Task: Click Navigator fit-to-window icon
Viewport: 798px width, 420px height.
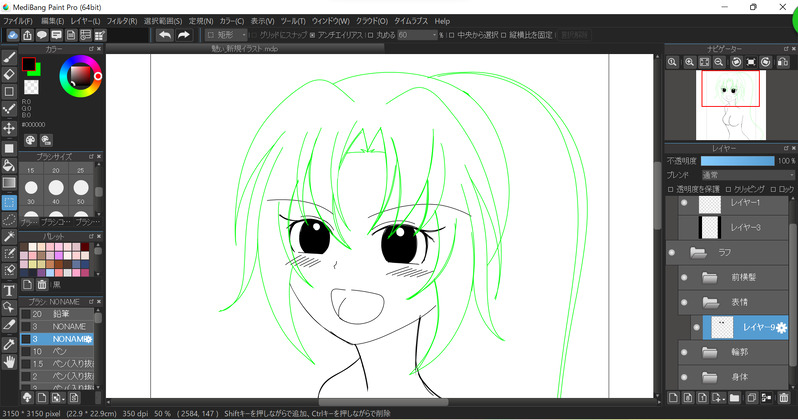Action: [x=704, y=62]
